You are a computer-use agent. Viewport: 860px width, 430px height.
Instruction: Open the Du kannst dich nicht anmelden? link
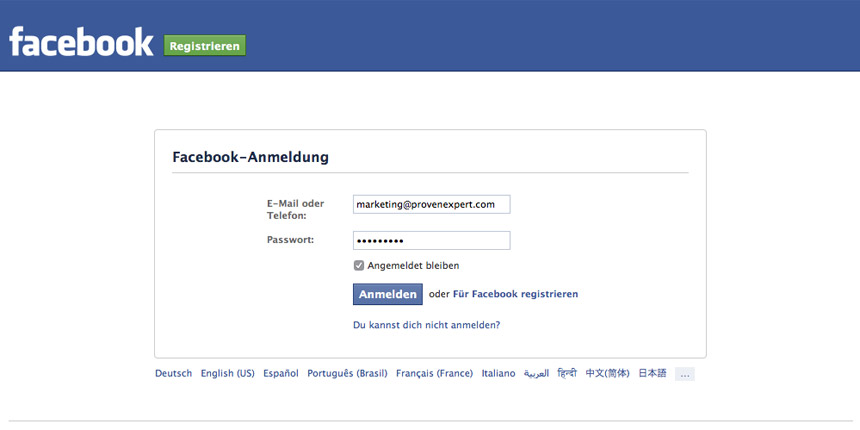(x=427, y=325)
